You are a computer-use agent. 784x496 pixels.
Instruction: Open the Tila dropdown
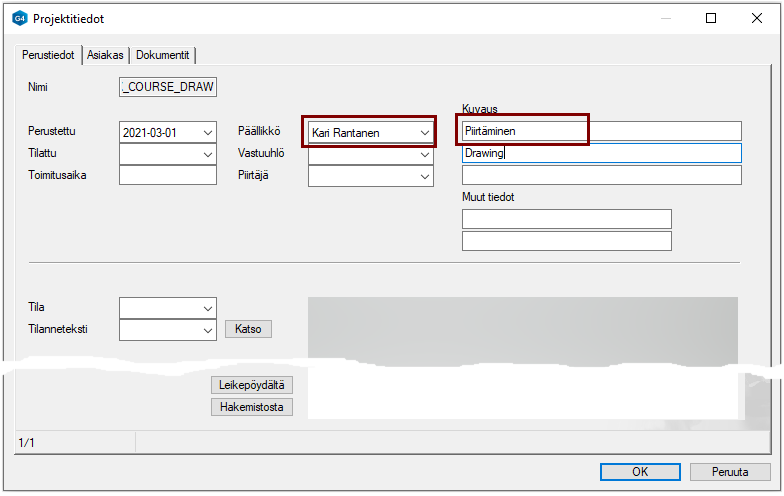(207, 307)
